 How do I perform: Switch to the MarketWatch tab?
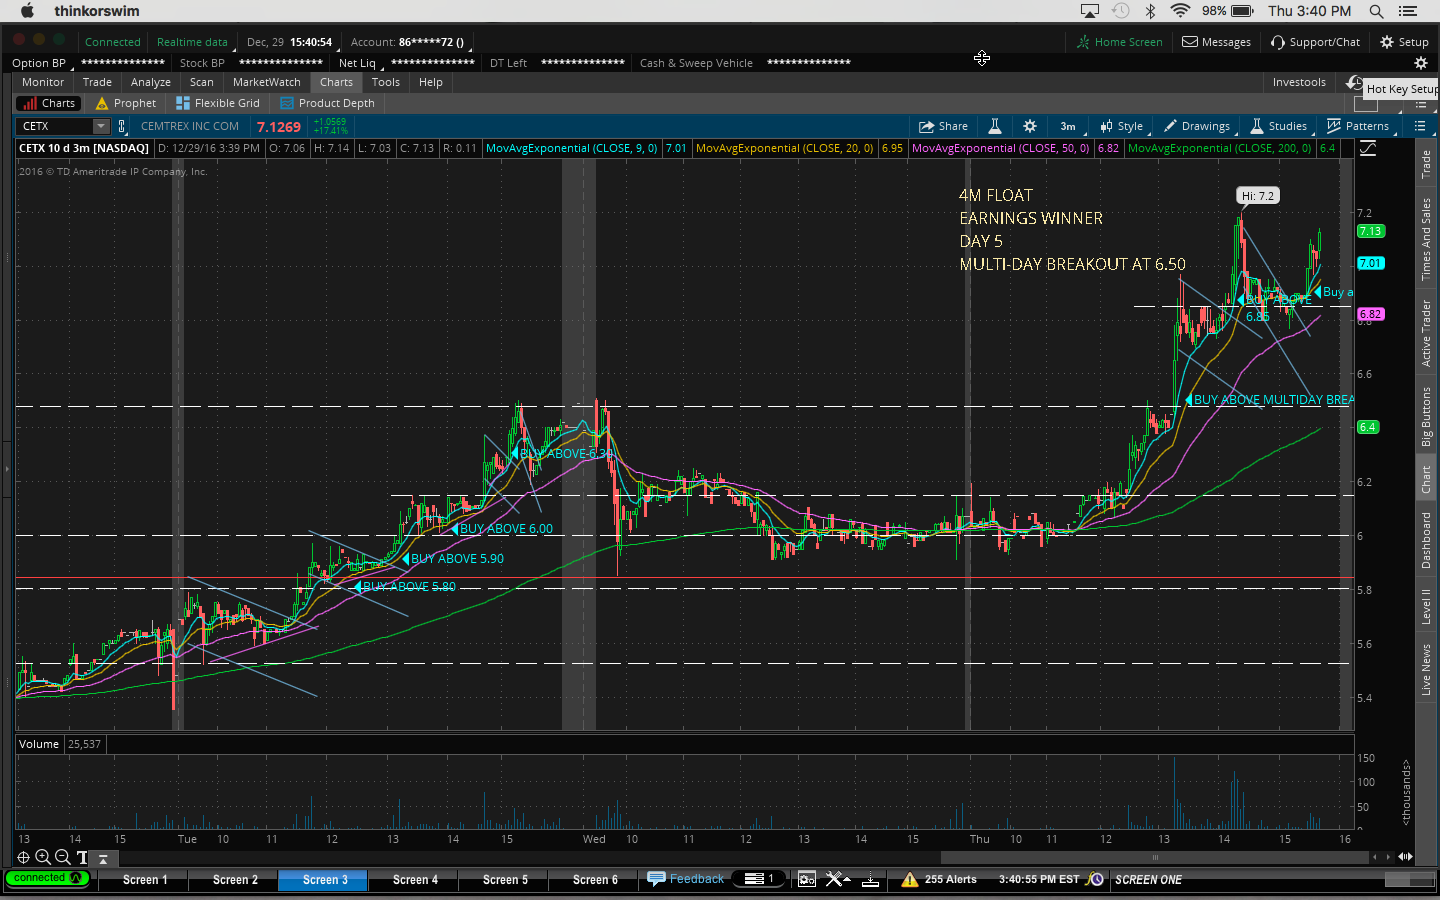(x=266, y=82)
